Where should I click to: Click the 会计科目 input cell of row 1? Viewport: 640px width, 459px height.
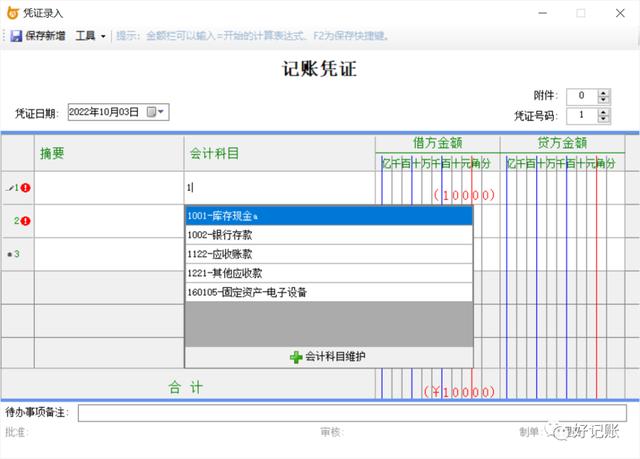(280, 188)
